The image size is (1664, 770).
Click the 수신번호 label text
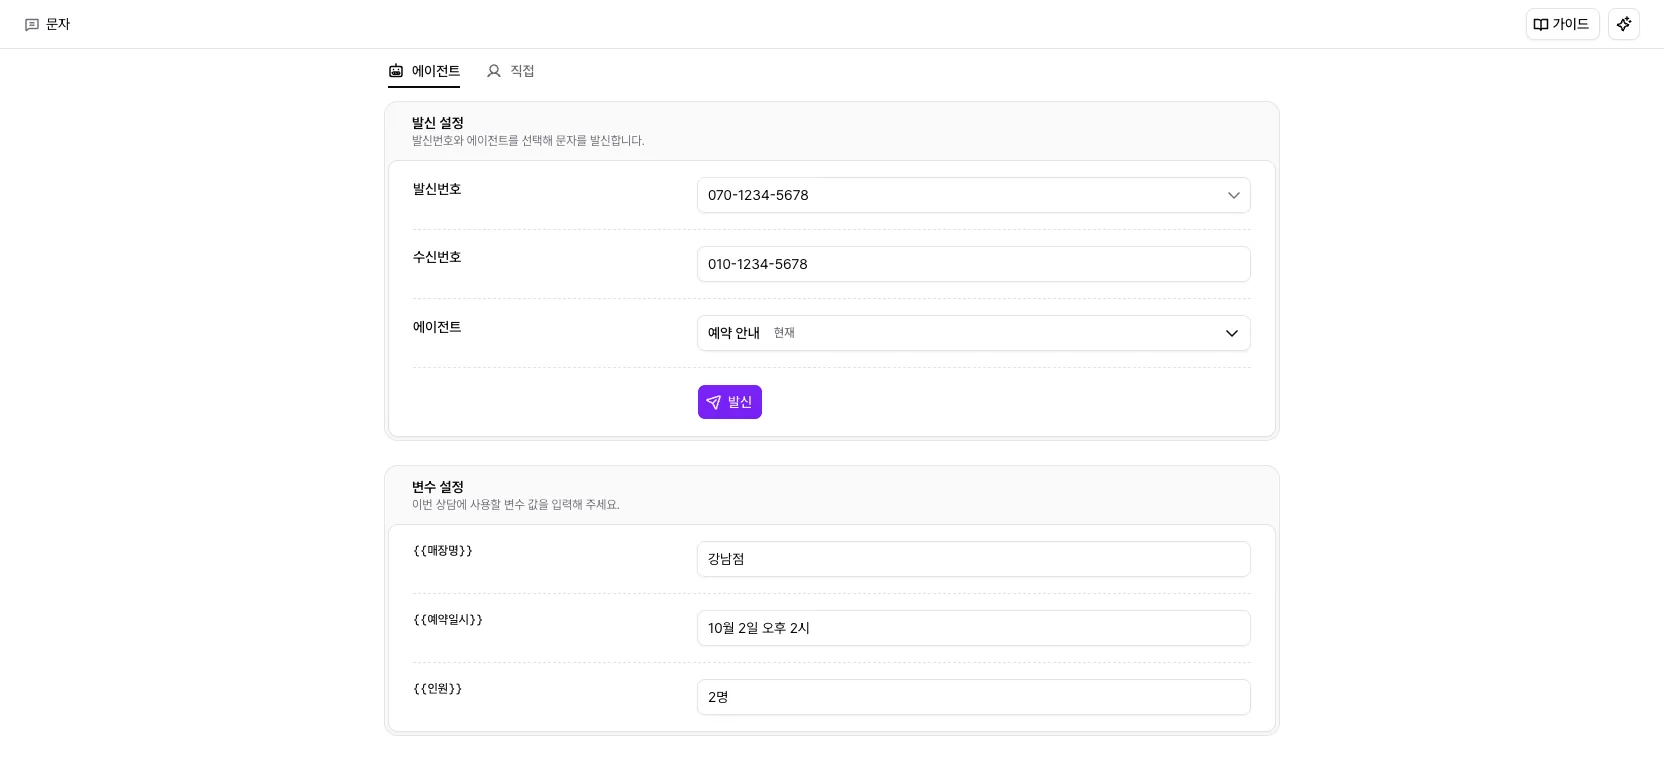[x=437, y=257]
